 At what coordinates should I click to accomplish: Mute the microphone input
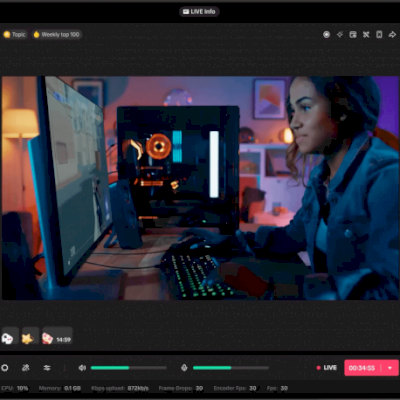click(184, 368)
